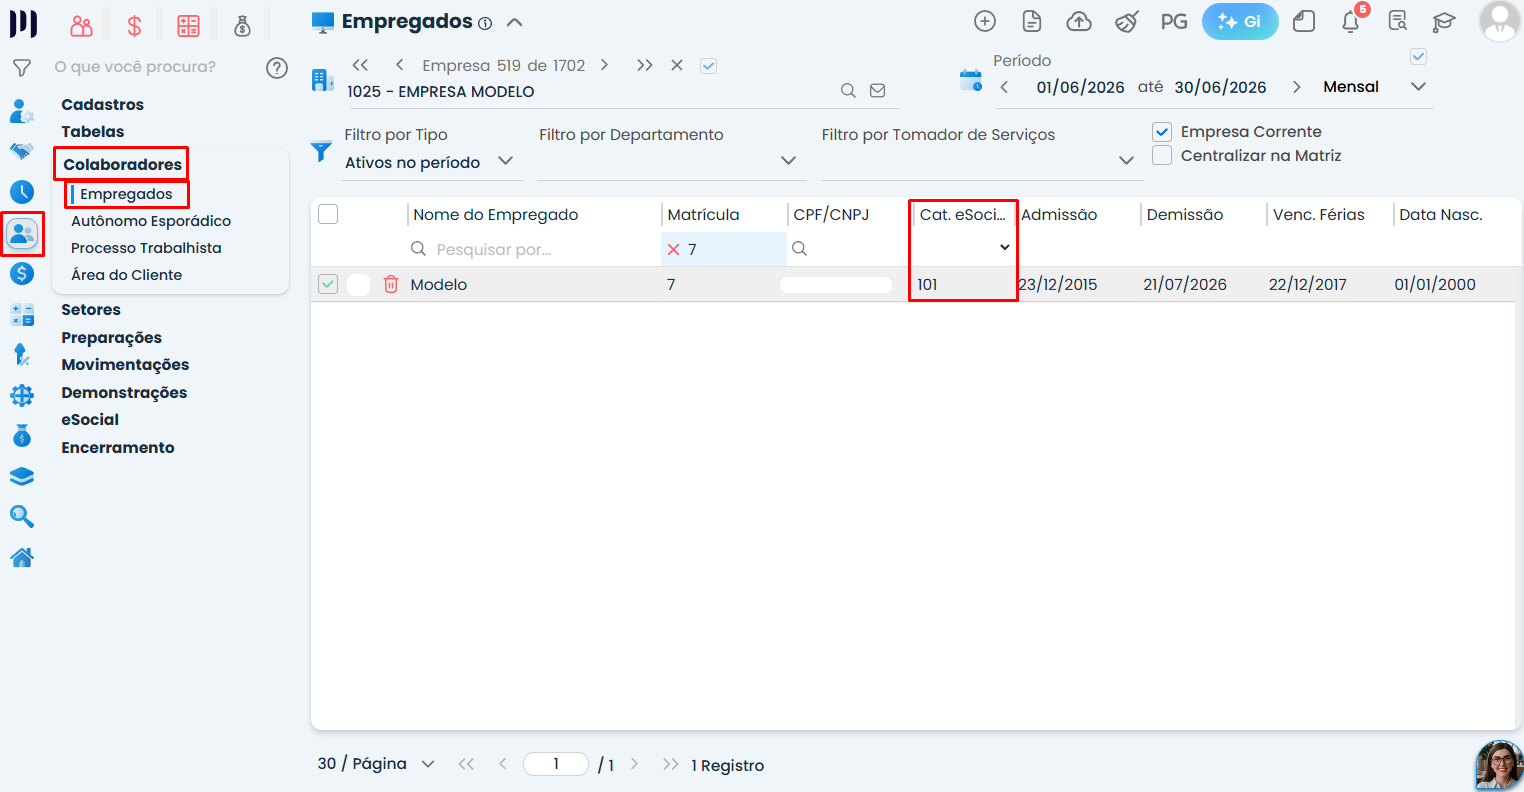Open the clock icon in left sidebar
The height and width of the screenshot is (792, 1524).
click(x=22, y=192)
